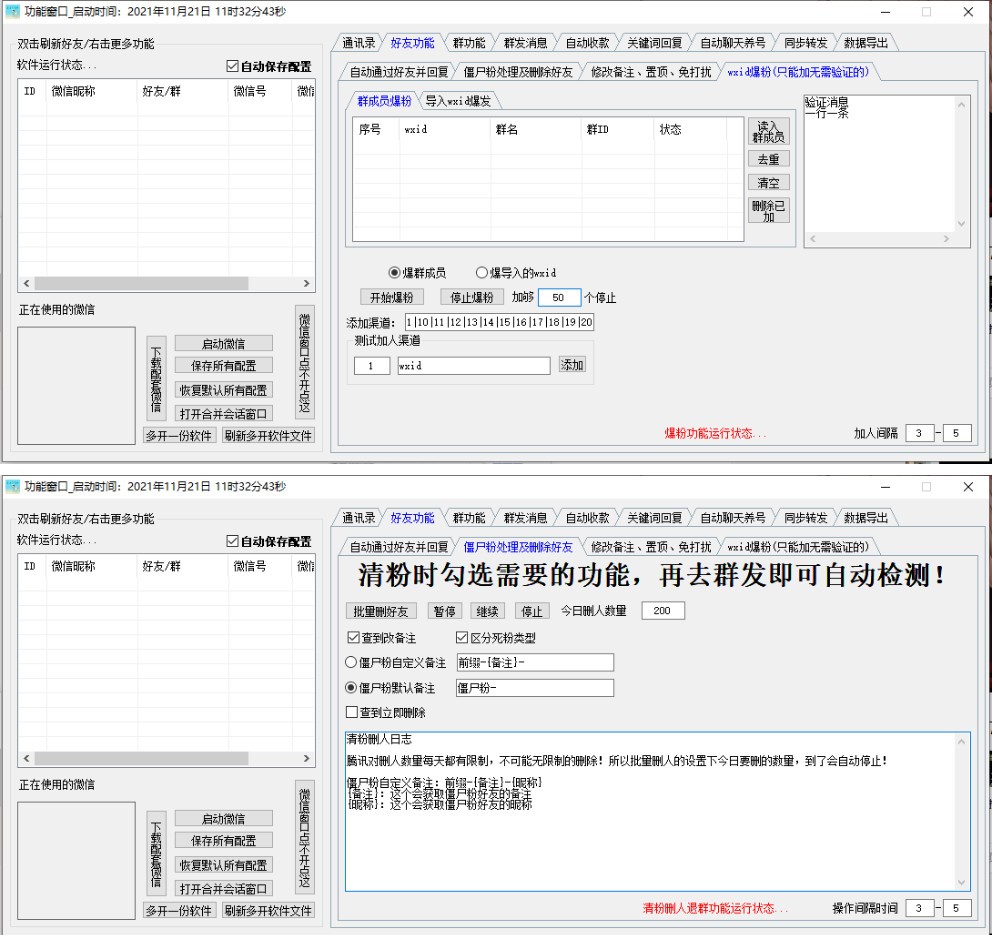Click 批量删好友 button
The height and width of the screenshot is (935, 992).
pos(381,611)
